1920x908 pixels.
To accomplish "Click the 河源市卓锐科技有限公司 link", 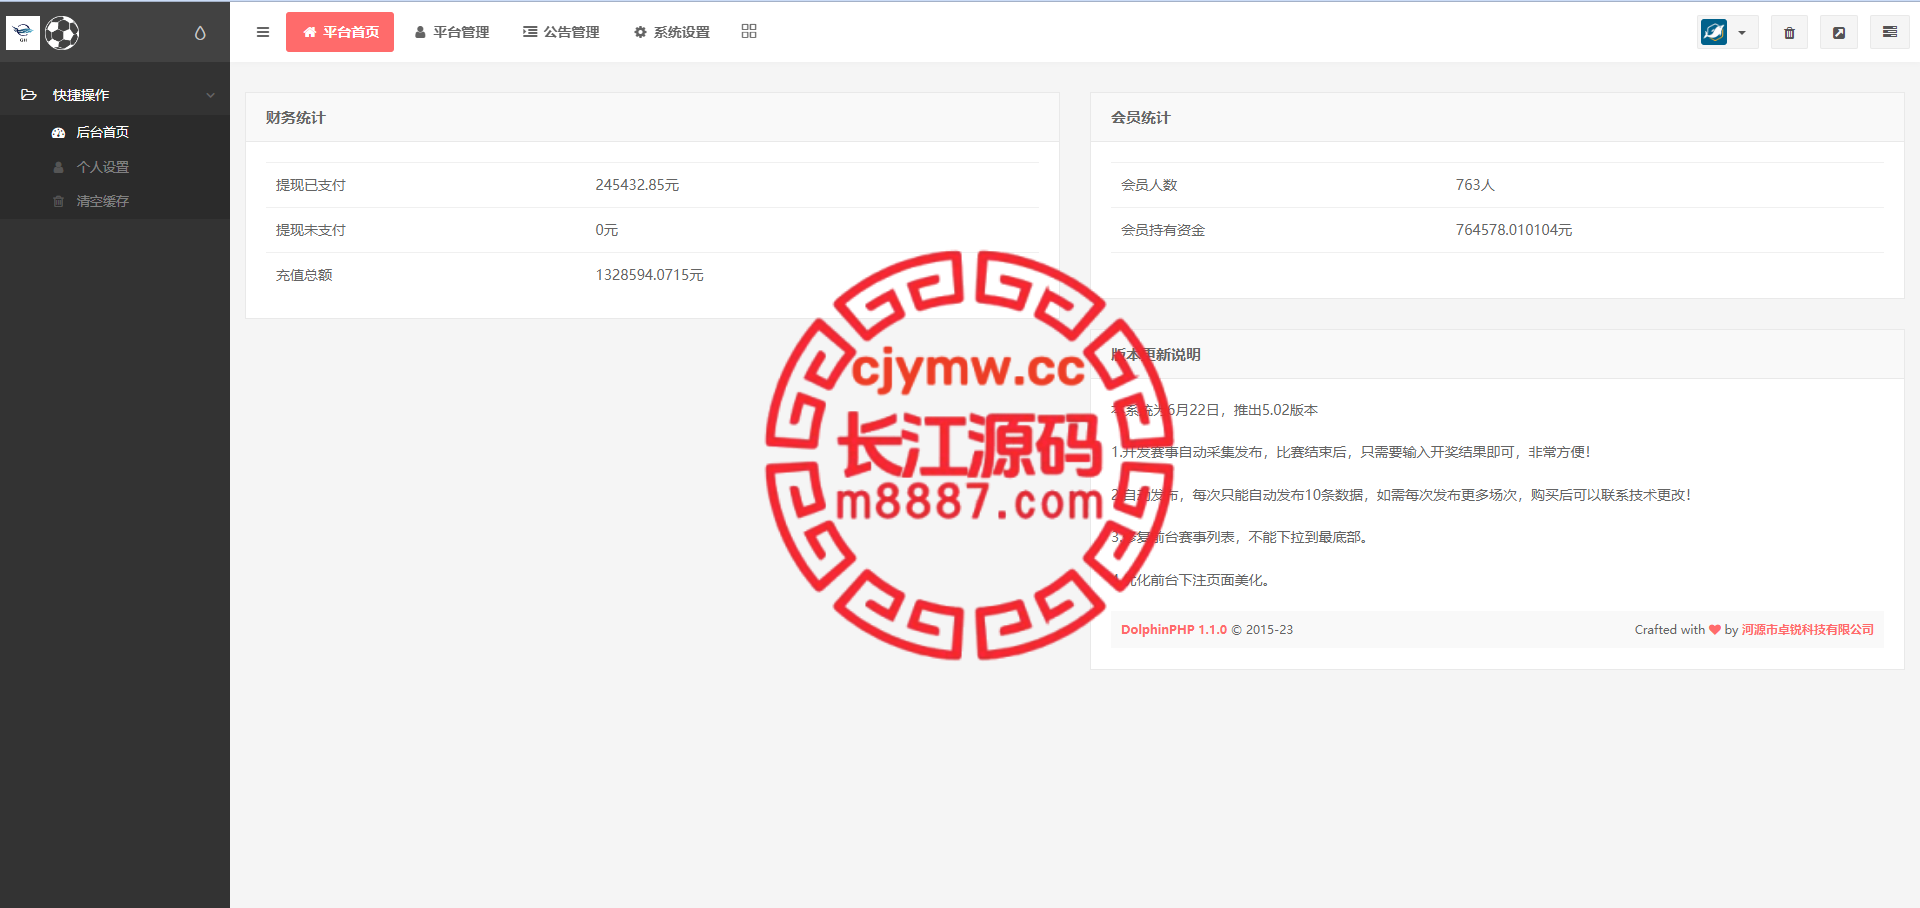I will tap(1808, 630).
